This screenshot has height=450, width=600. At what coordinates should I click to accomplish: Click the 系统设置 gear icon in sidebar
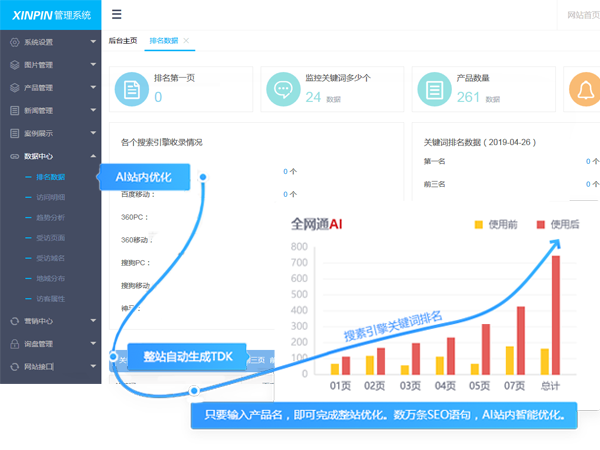13,42
